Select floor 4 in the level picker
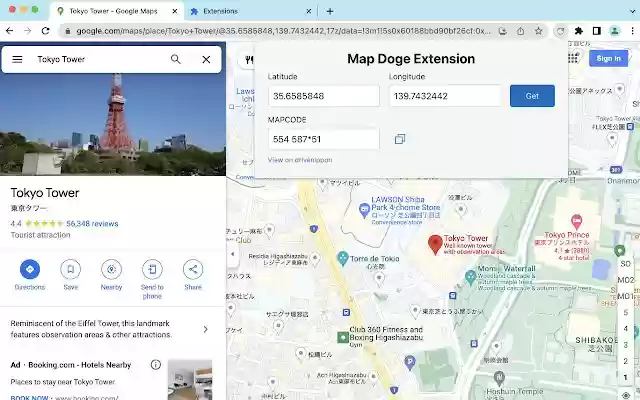Image resolution: width=640 pixels, height=400 pixels. pyautogui.click(x=625, y=329)
